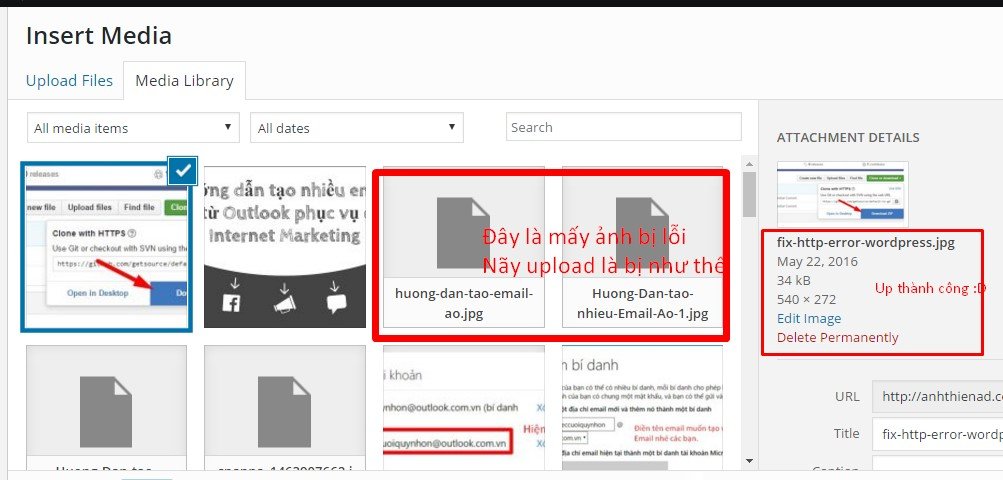
Task: Click the Delete Permanently link
Action: [837, 337]
